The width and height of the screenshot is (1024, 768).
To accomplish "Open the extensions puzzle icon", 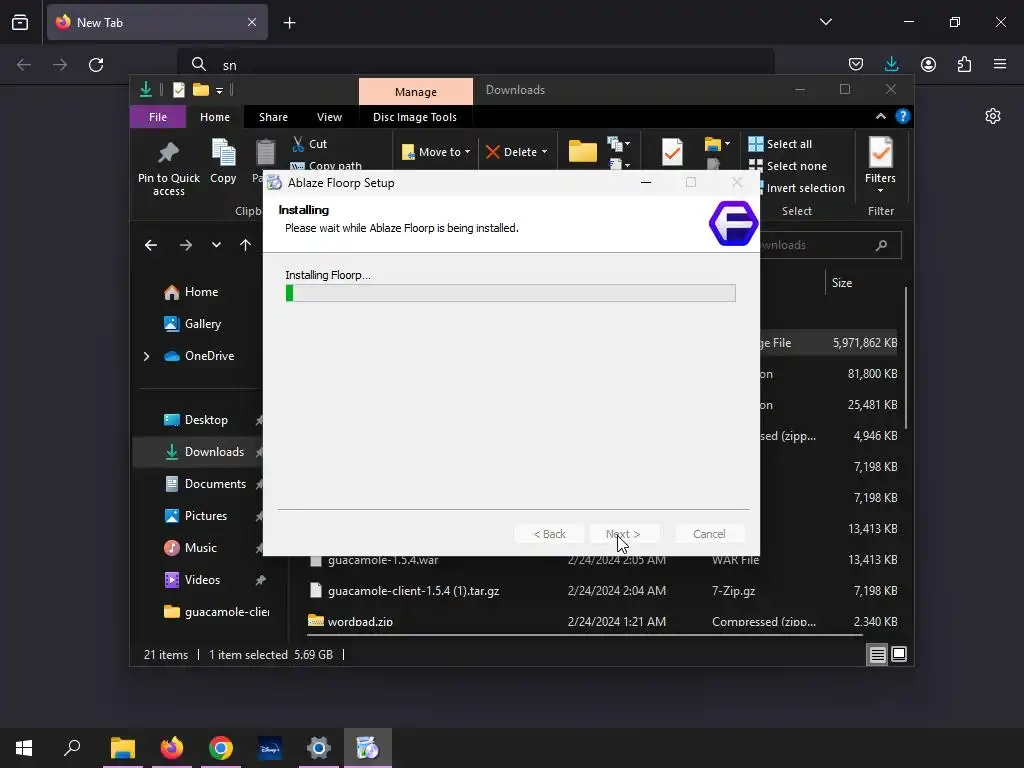I will pyautogui.click(x=964, y=64).
